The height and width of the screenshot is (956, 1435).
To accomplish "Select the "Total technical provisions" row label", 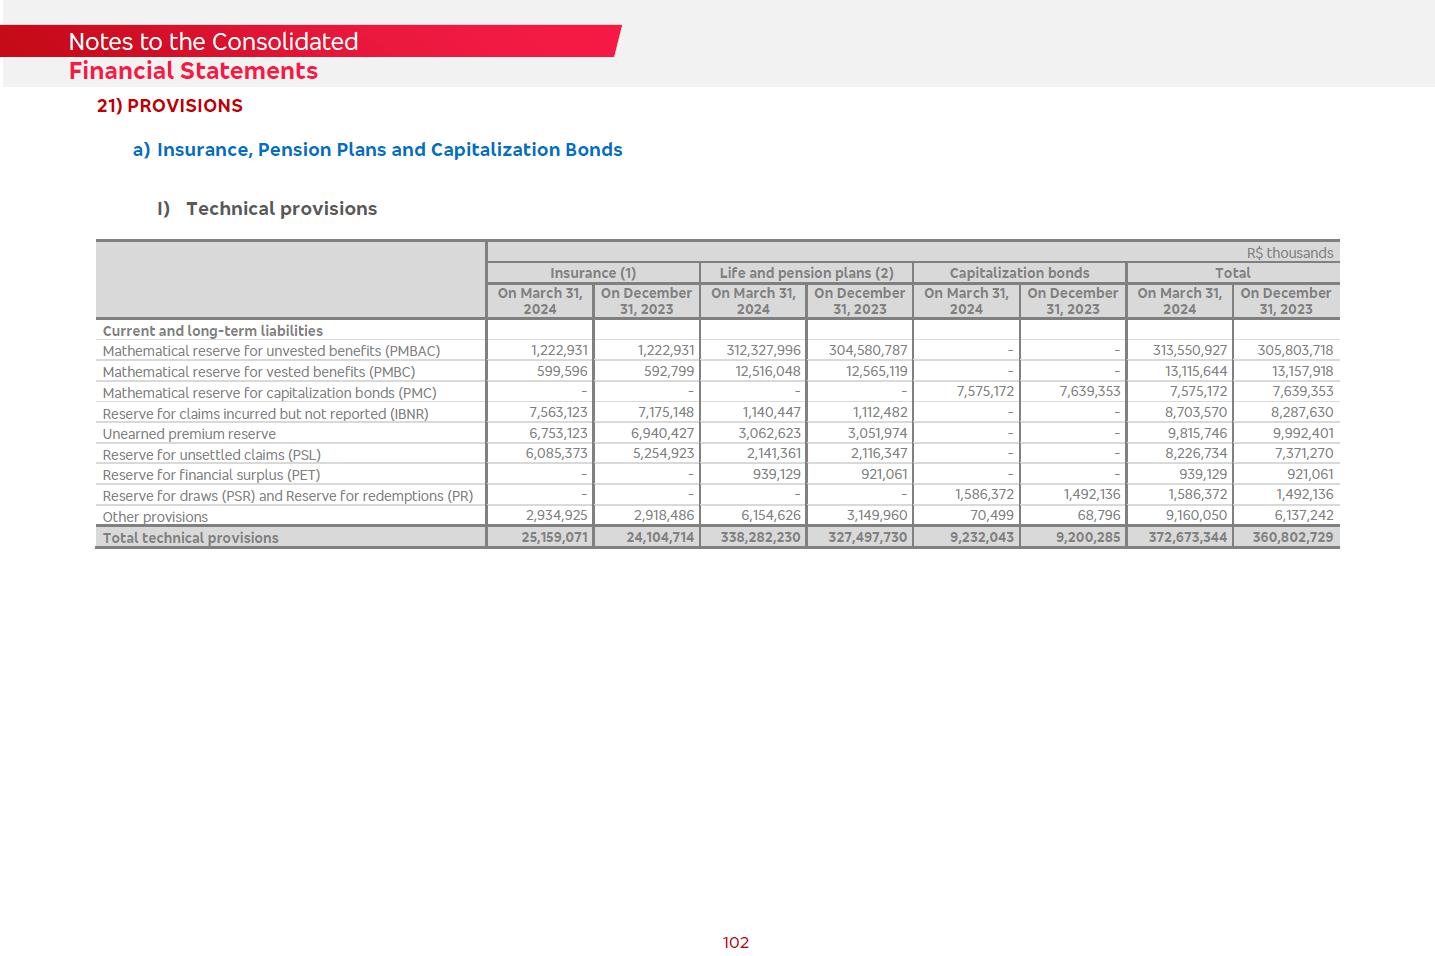I will 190,538.
